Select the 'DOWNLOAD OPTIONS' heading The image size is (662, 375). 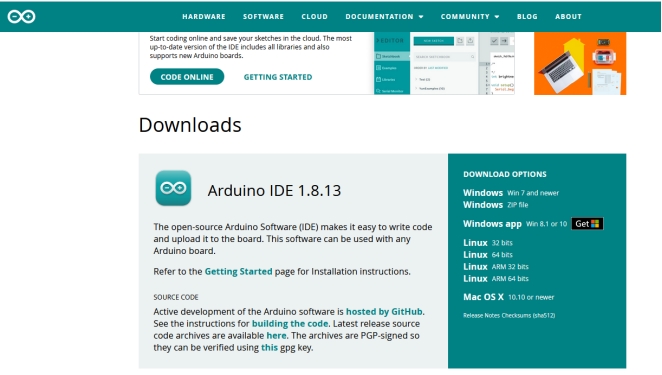505,174
